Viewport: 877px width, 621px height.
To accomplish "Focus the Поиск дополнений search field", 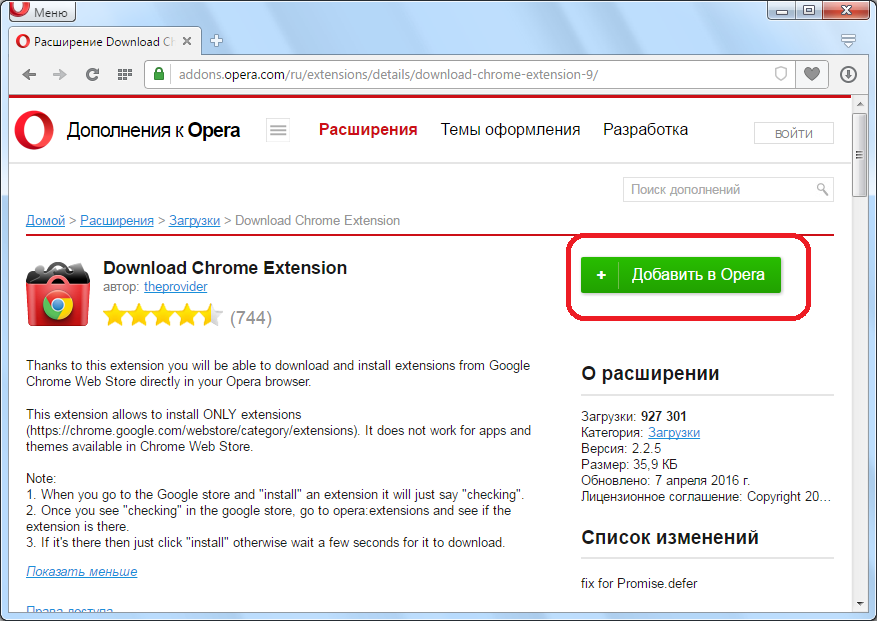I will click(x=718, y=189).
